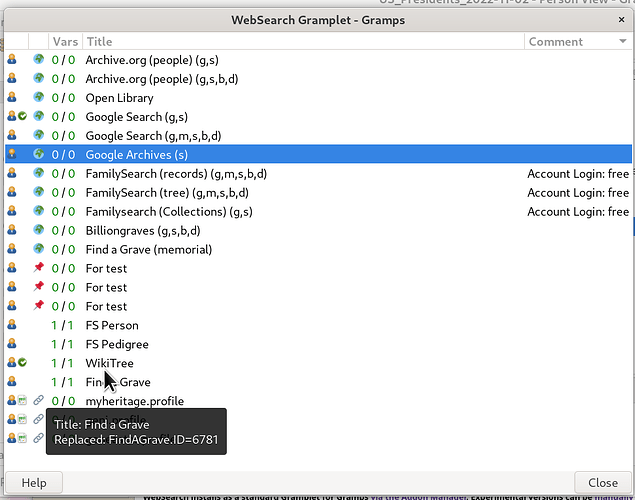Viewport: 635px width, 500px height.
Task: Click the 1 / 1 vars value for WikiTree
Action: (63, 363)
